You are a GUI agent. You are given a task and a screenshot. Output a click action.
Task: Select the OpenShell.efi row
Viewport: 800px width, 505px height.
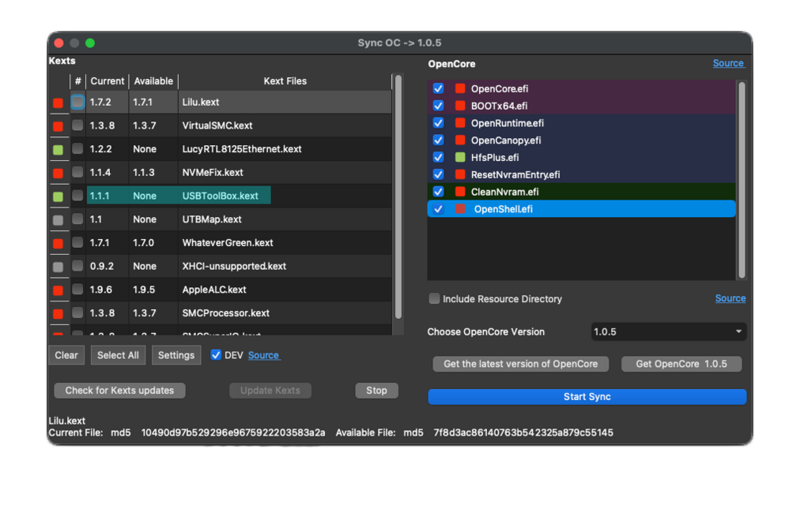click(x=582, y=209)
